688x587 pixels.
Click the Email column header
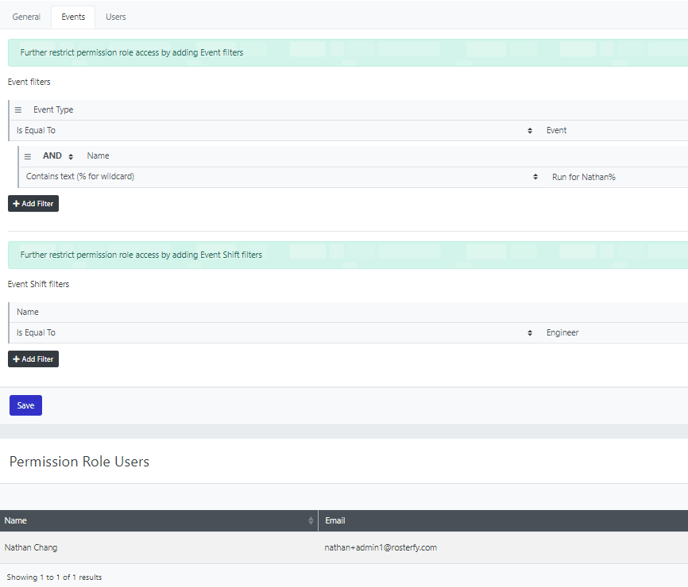coord(503,521)
